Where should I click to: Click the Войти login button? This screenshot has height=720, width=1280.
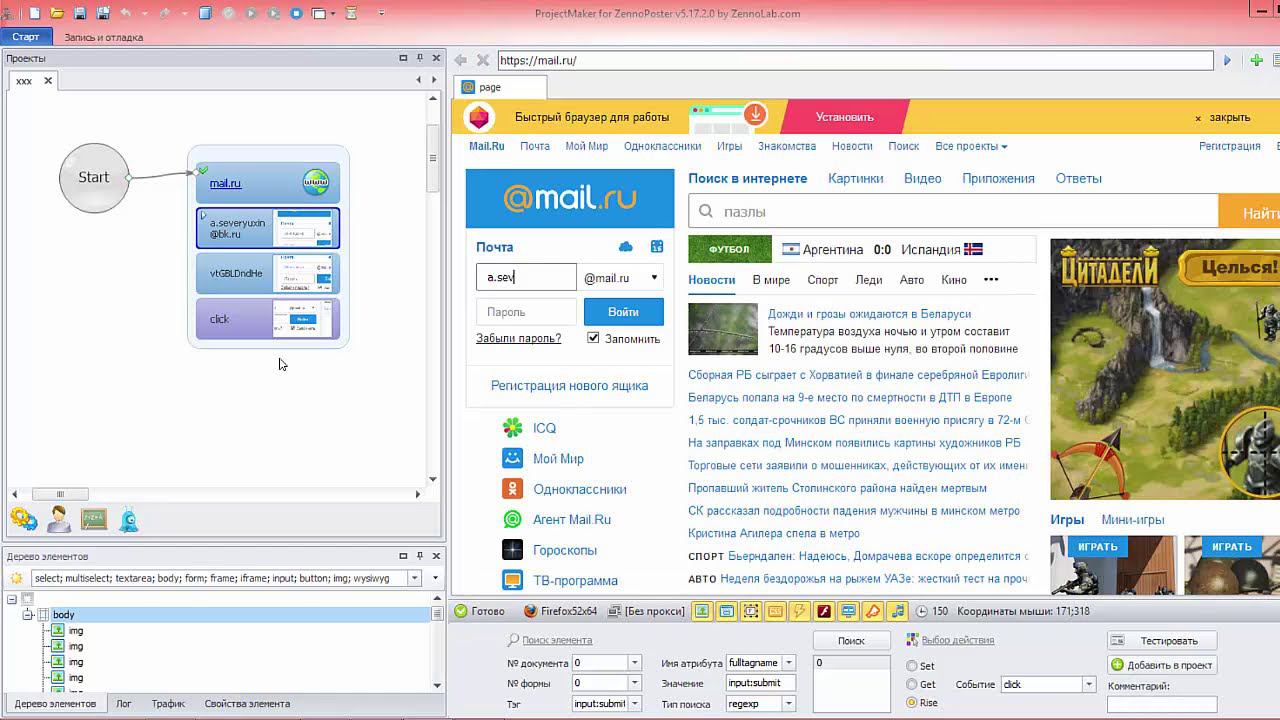point(623,312)
